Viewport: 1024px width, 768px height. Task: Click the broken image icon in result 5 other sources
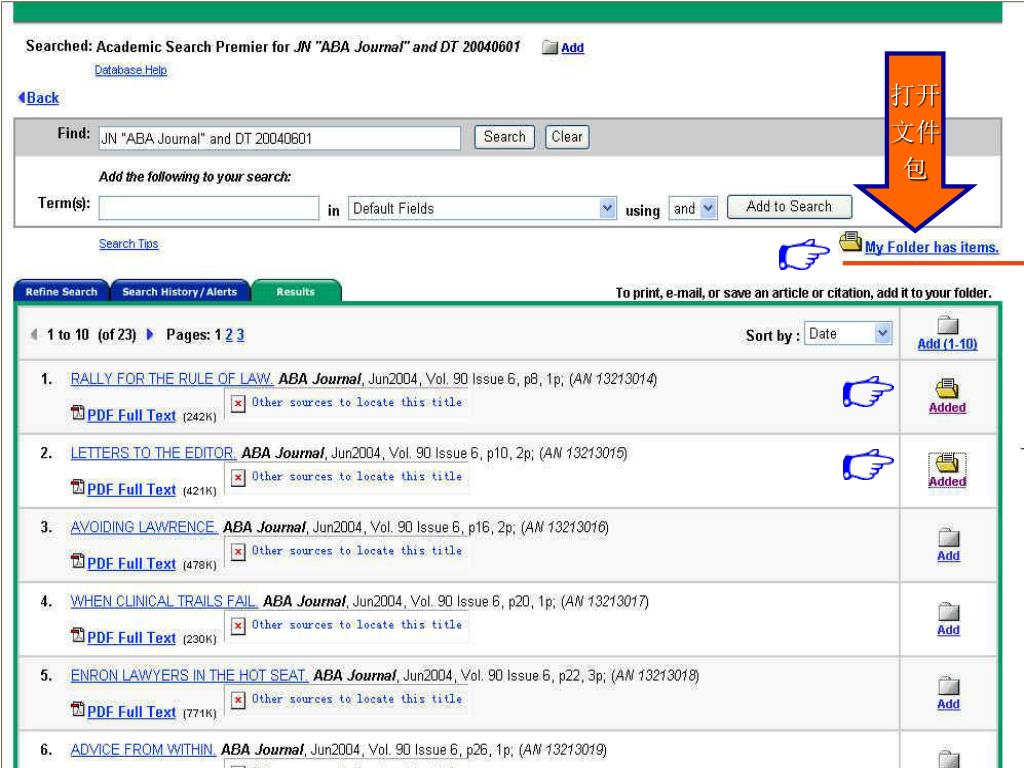tap(238, 700)
